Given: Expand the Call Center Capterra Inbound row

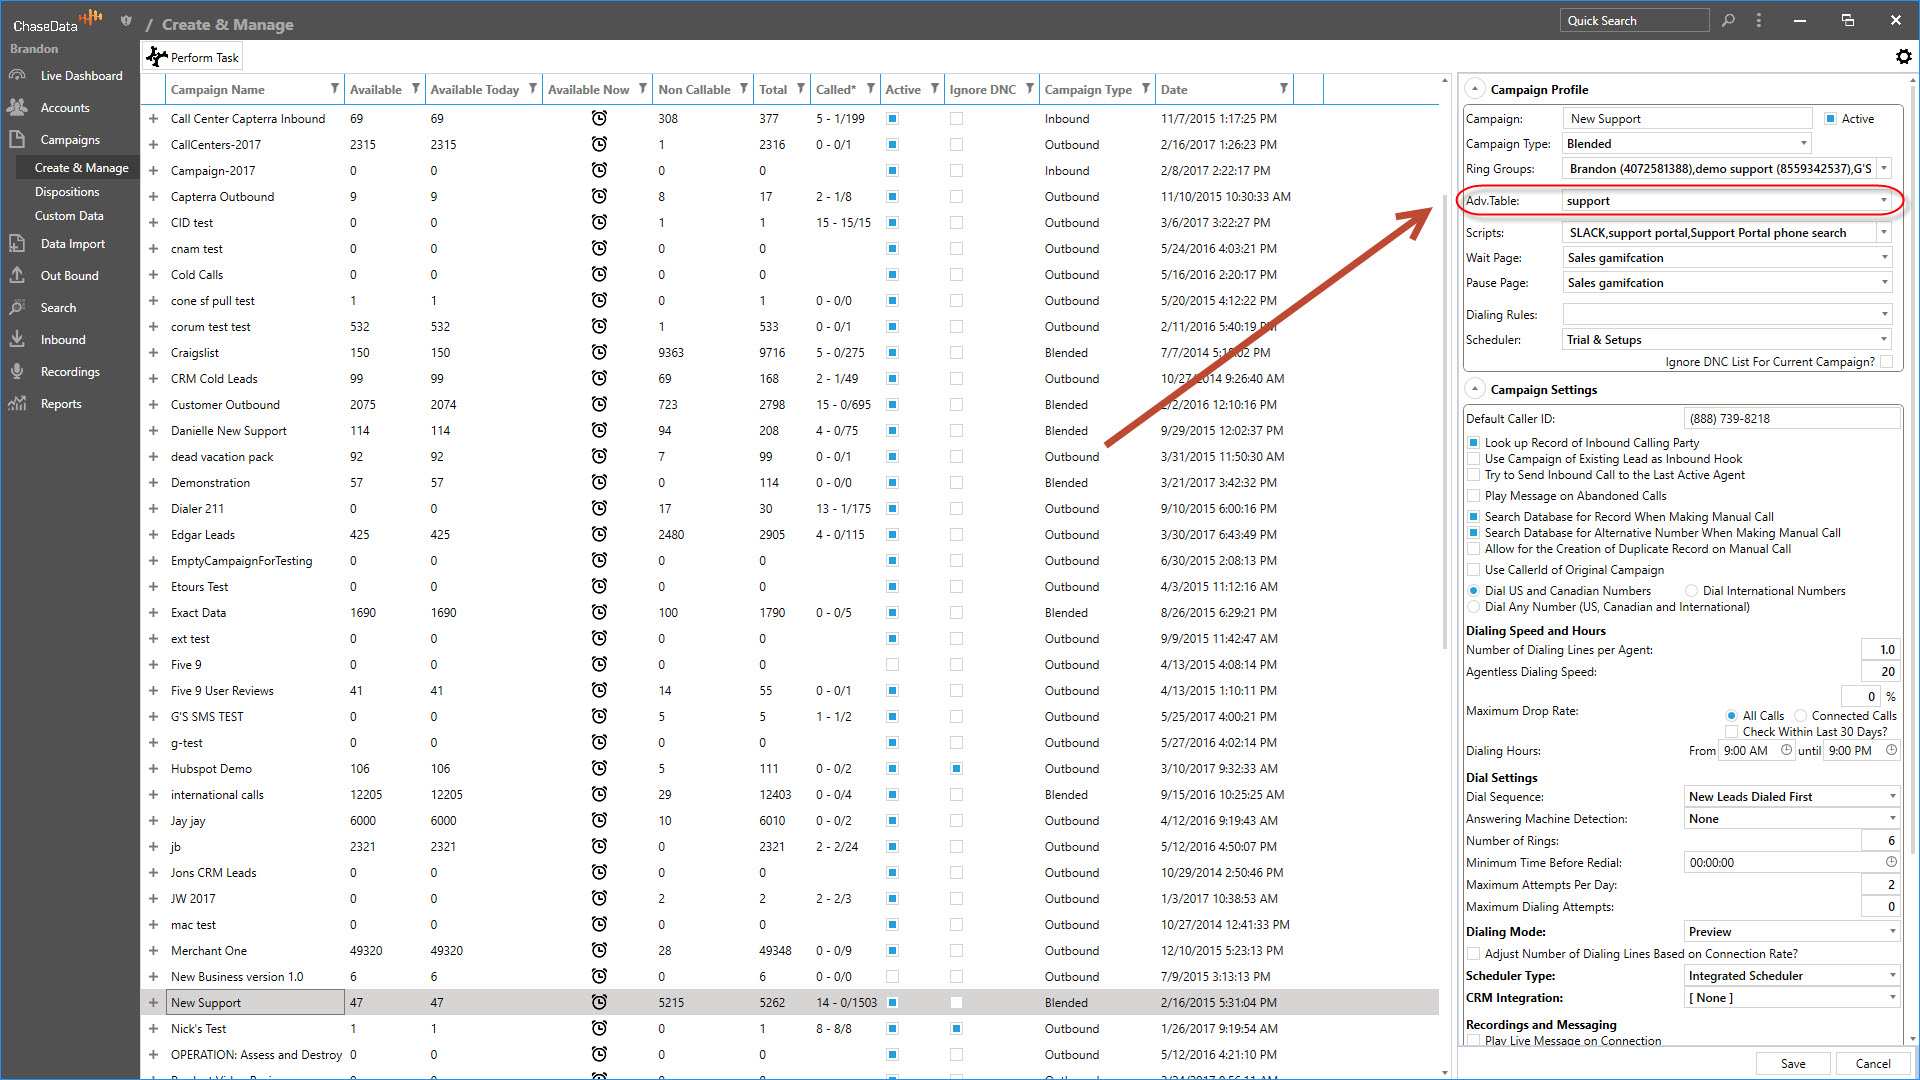Looking at the screenshot, I should coord(153,119).
